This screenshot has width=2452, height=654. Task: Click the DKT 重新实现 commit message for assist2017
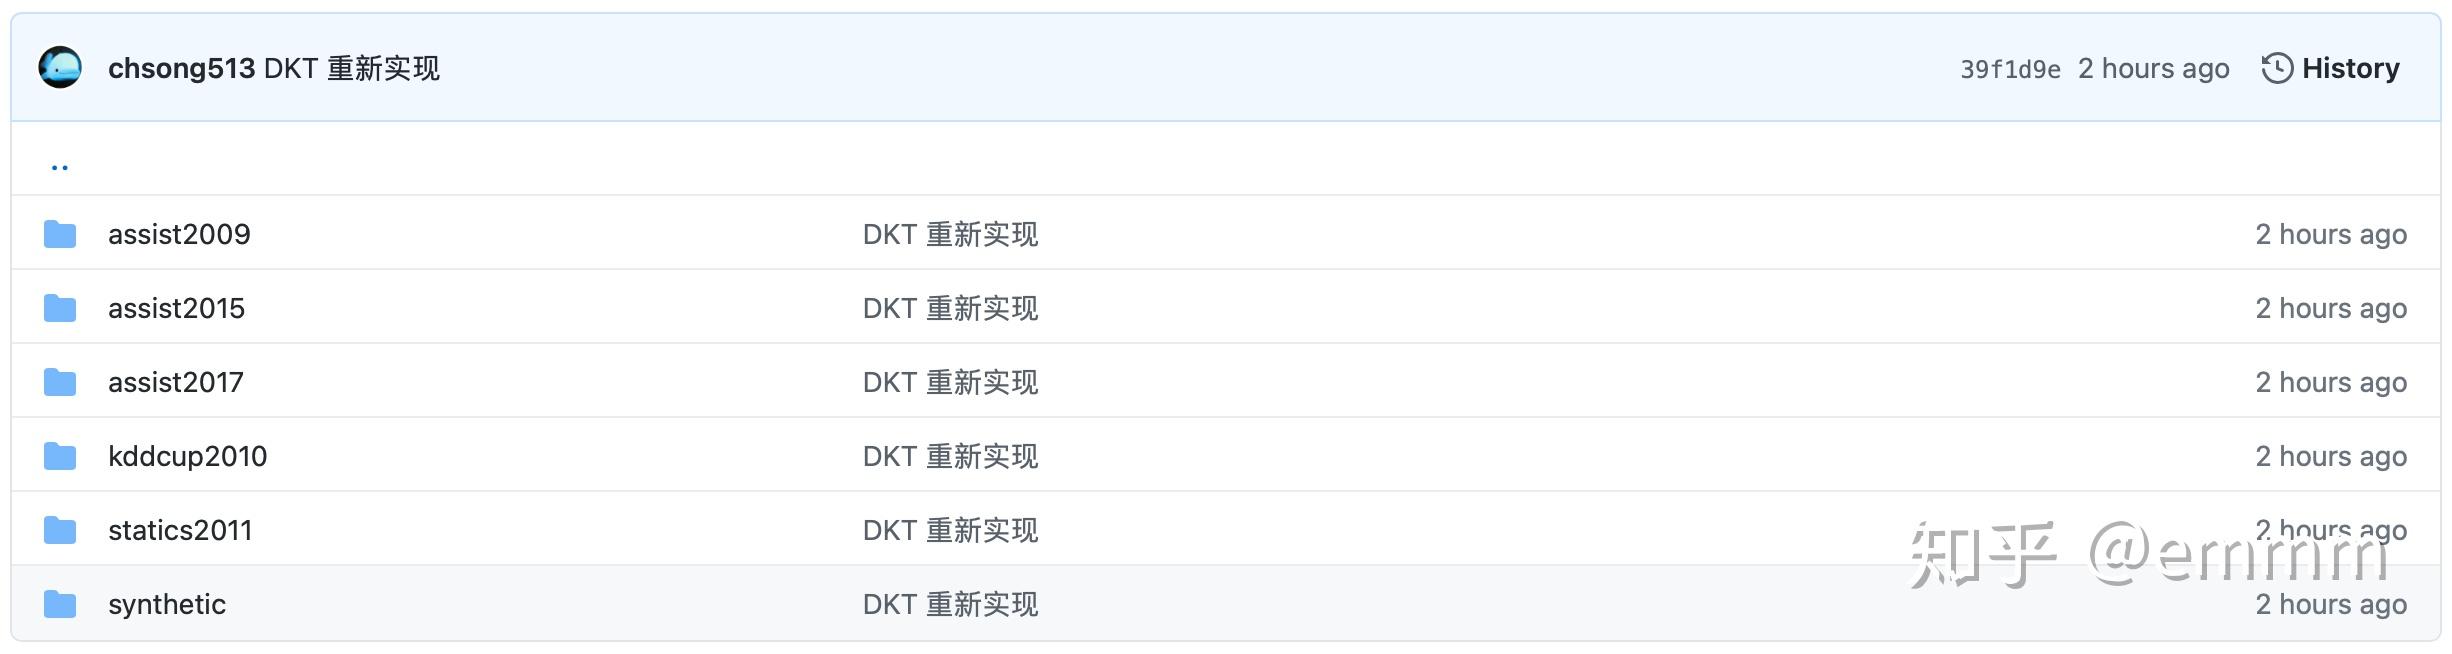950,381
